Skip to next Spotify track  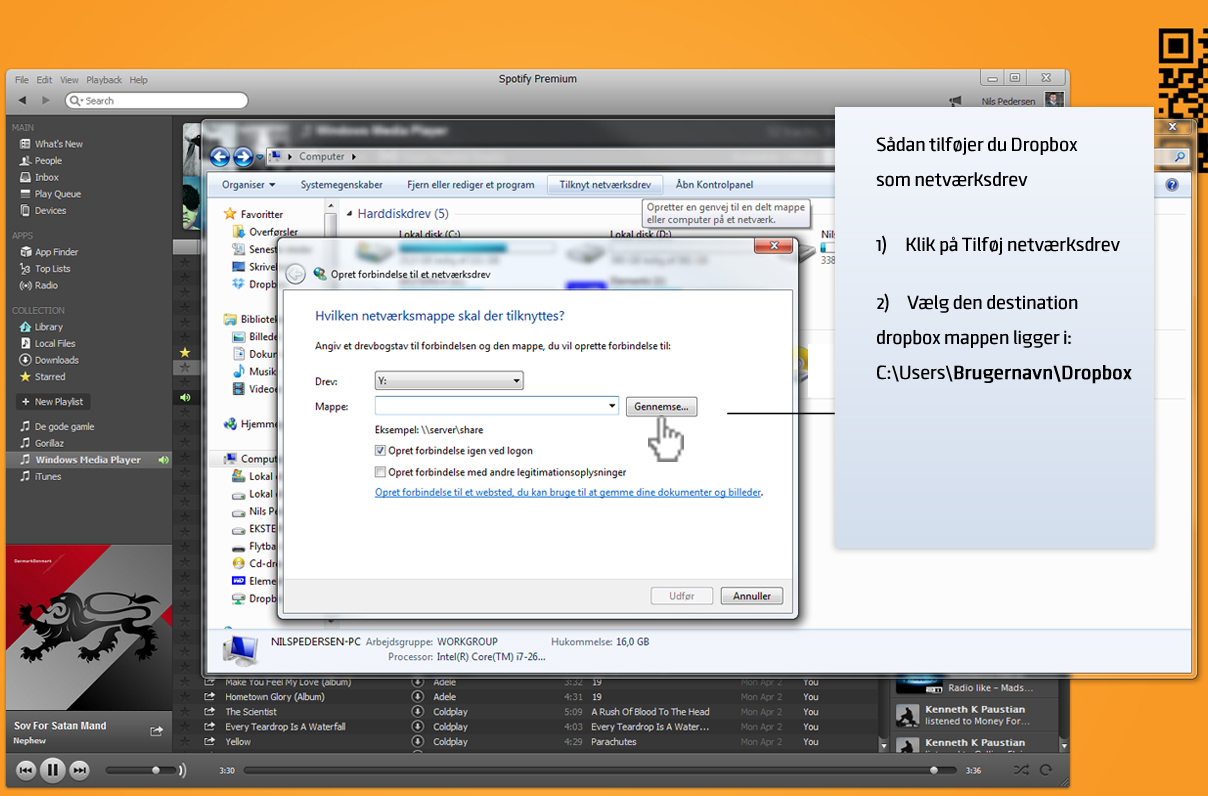click(x=80, y=770)
